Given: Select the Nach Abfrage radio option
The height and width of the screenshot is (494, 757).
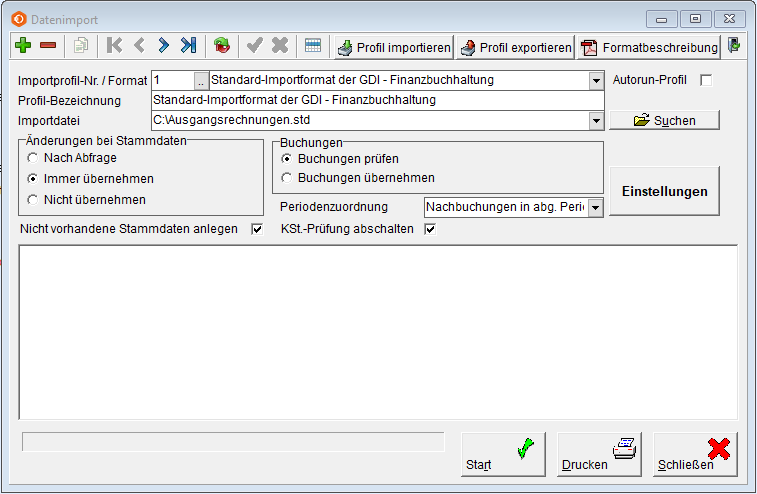Looking at the screenshot, I should point(35,158).
